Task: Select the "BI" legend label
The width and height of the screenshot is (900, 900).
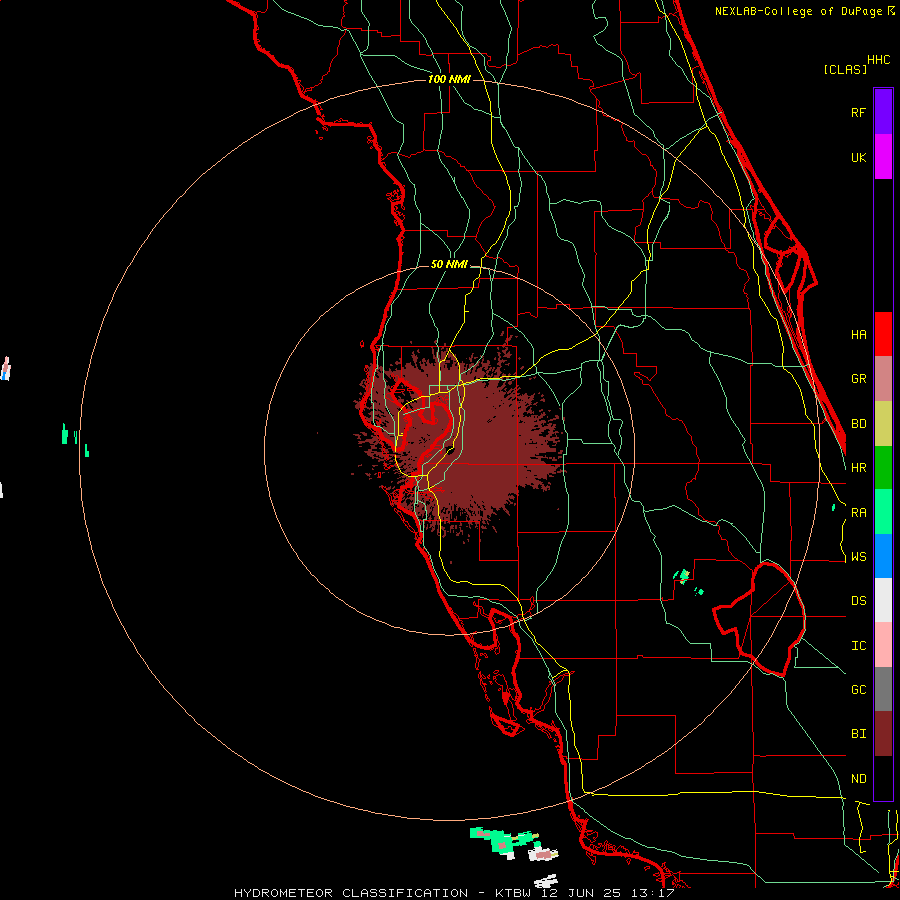Action: (x=858, y=734)
